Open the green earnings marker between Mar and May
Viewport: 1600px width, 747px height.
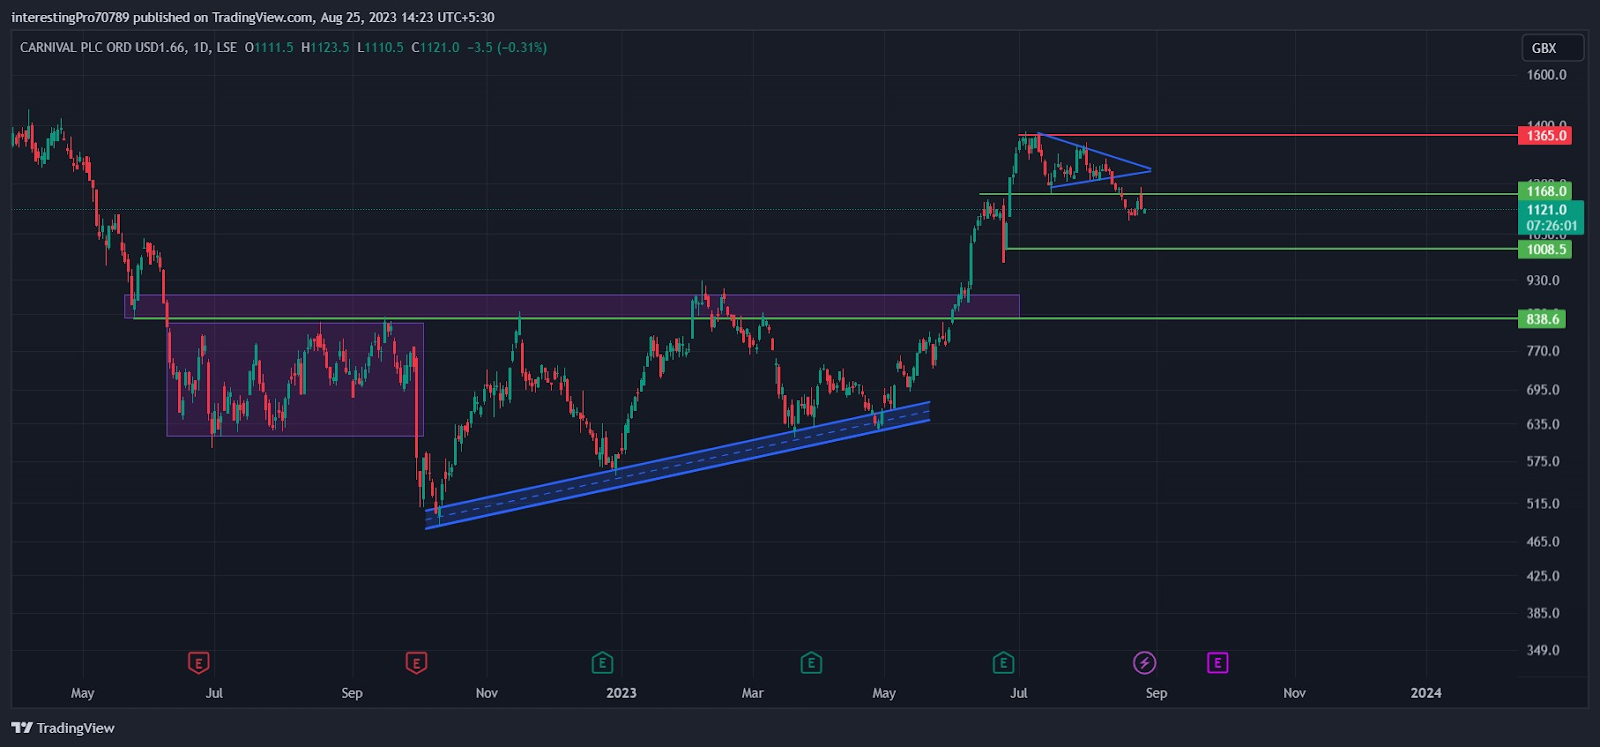[x=811, y=663]
